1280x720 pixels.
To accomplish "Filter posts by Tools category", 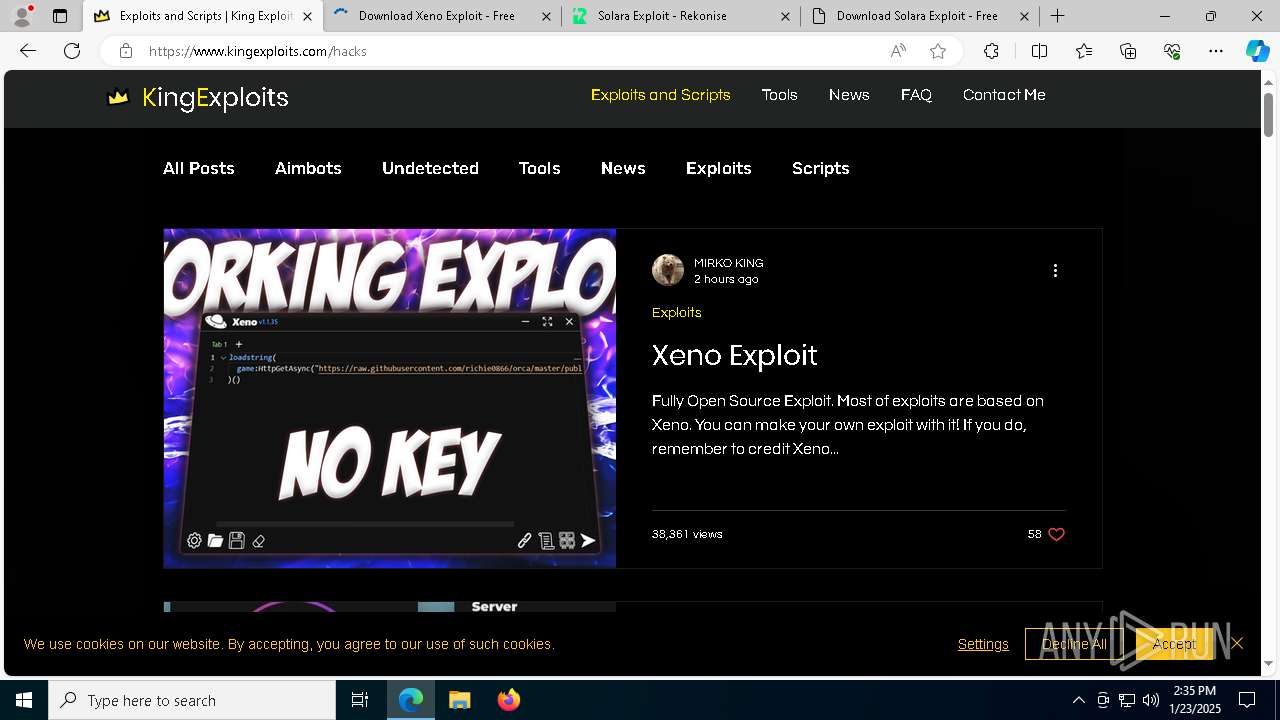I will tap(539, 168).
